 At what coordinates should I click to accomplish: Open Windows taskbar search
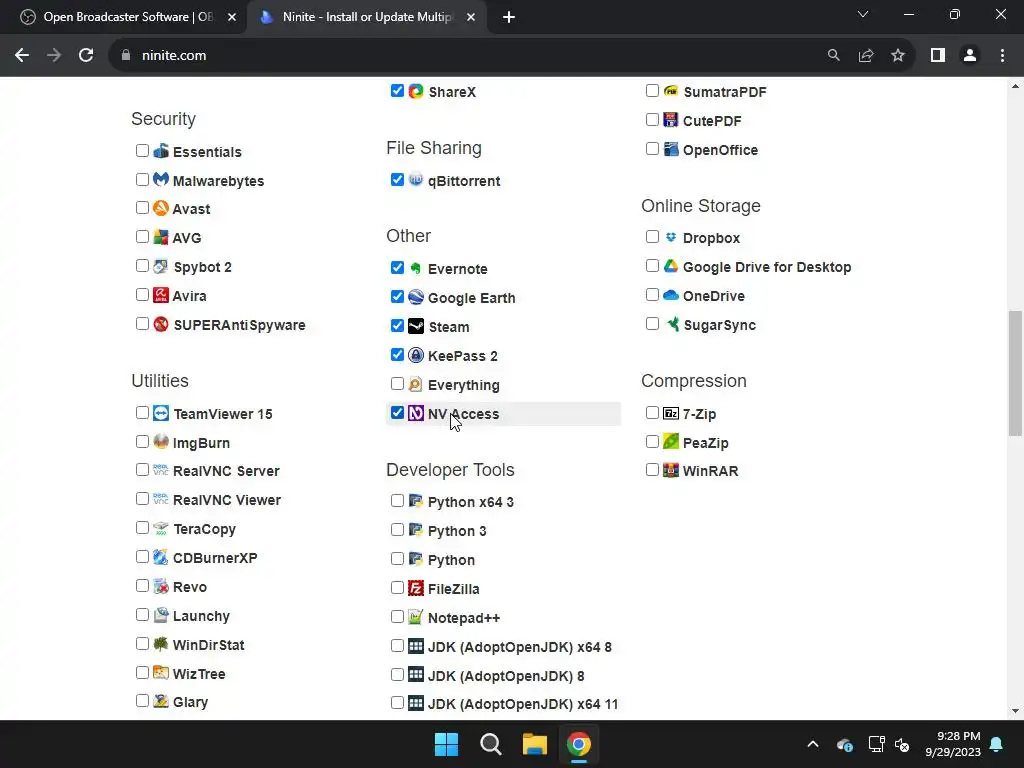(x=490, y=744)
